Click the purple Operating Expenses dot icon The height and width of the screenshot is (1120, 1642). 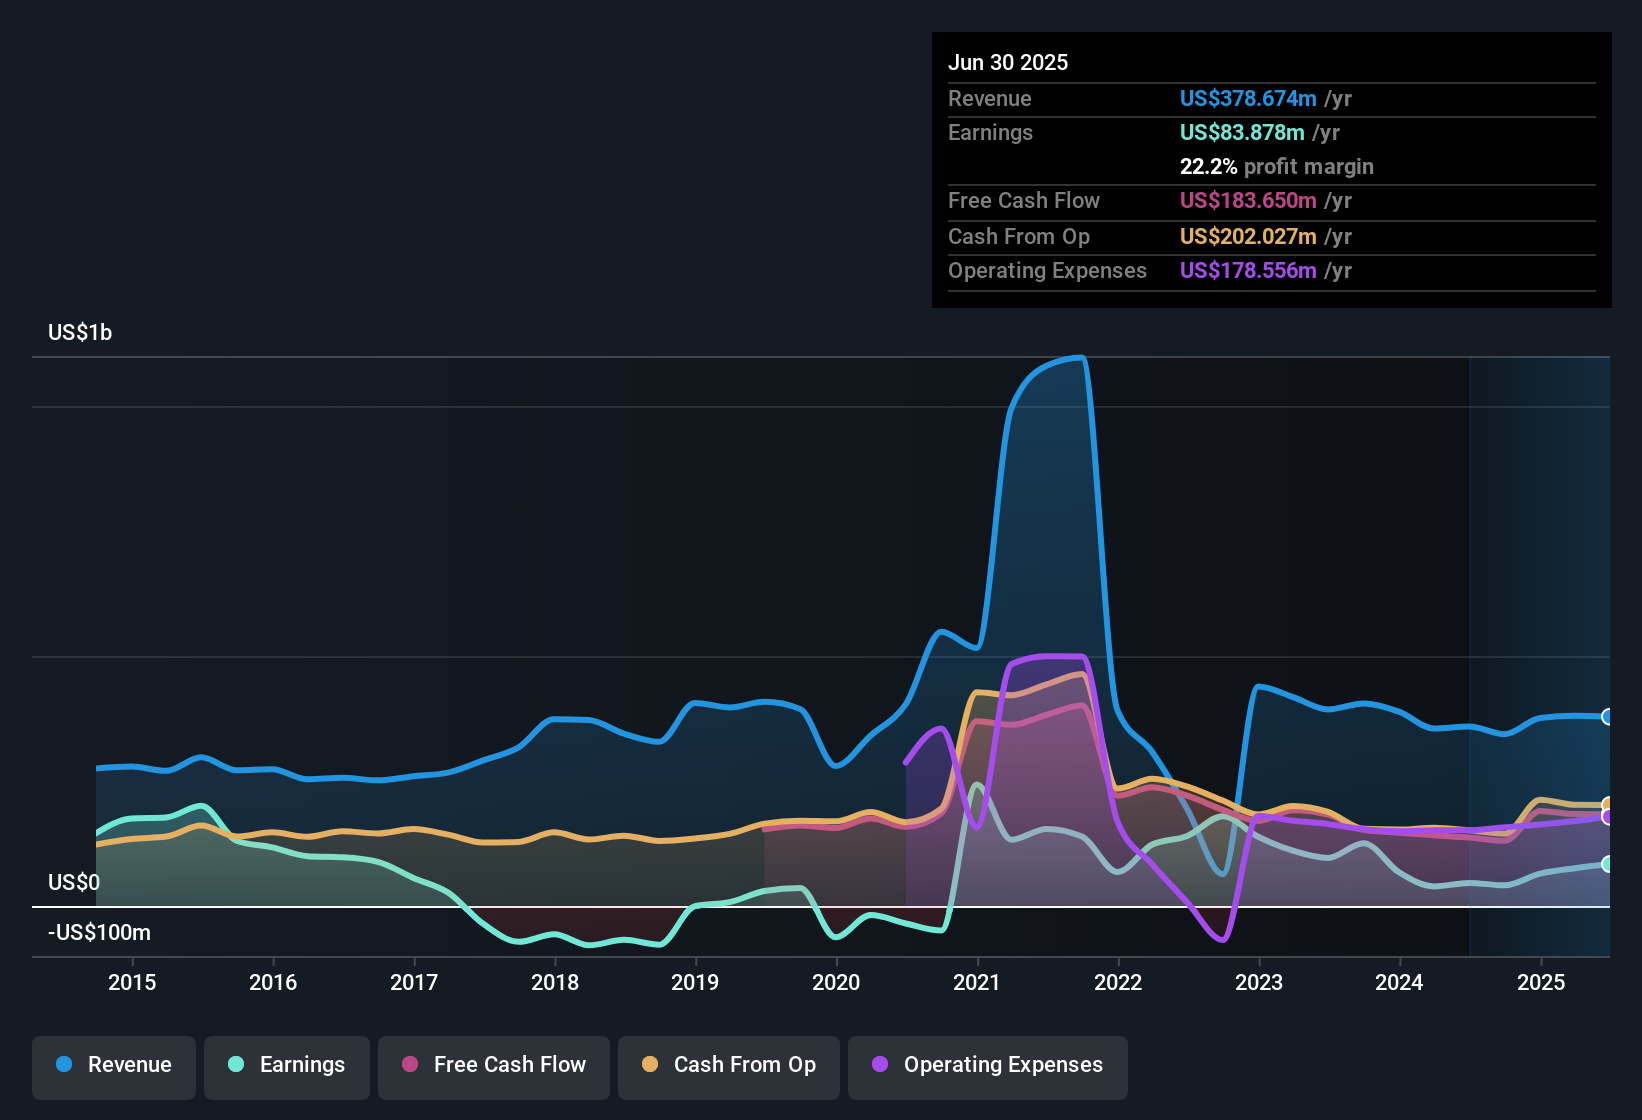(878, 1065)
